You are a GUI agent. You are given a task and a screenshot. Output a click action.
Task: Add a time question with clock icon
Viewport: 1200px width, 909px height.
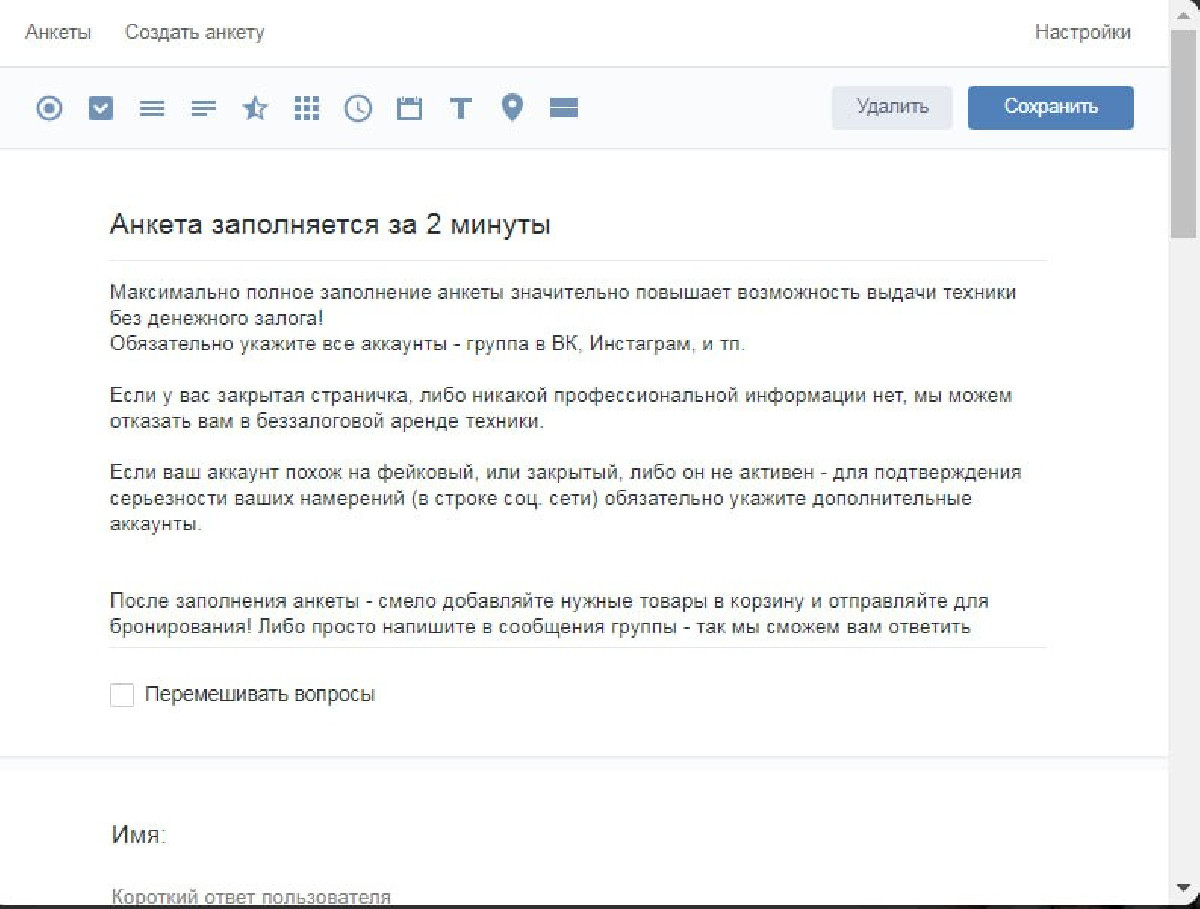pos(358,108)
